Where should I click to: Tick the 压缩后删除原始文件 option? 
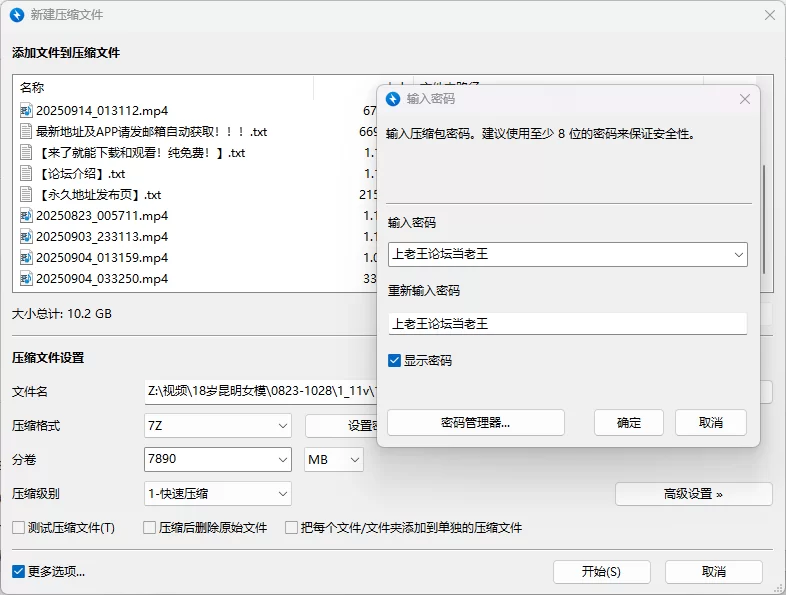click(149, 528)
